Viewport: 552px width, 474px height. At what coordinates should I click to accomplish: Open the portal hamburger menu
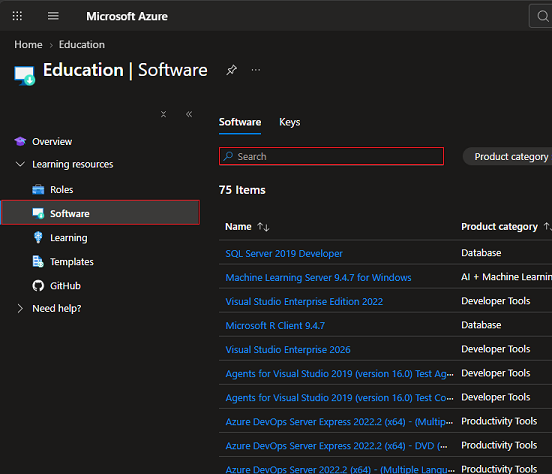pos(53,16)
